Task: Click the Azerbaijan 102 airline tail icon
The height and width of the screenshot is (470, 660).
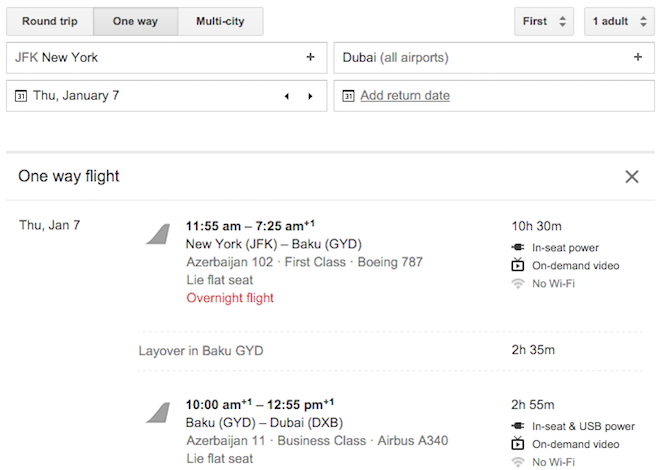Action: pyautogui.click(x=158, y=234)
